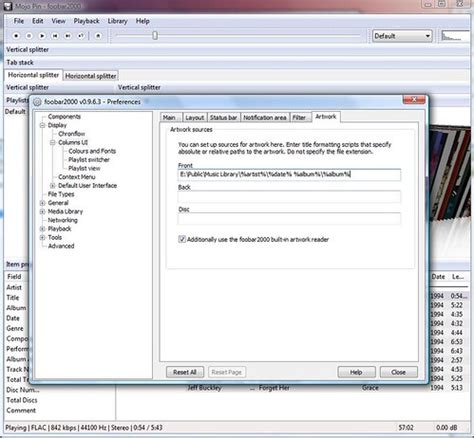The width and height of the screenshot is (474, 438).
Task: Select Playlist switcher tree item
Action: (89, 160)
